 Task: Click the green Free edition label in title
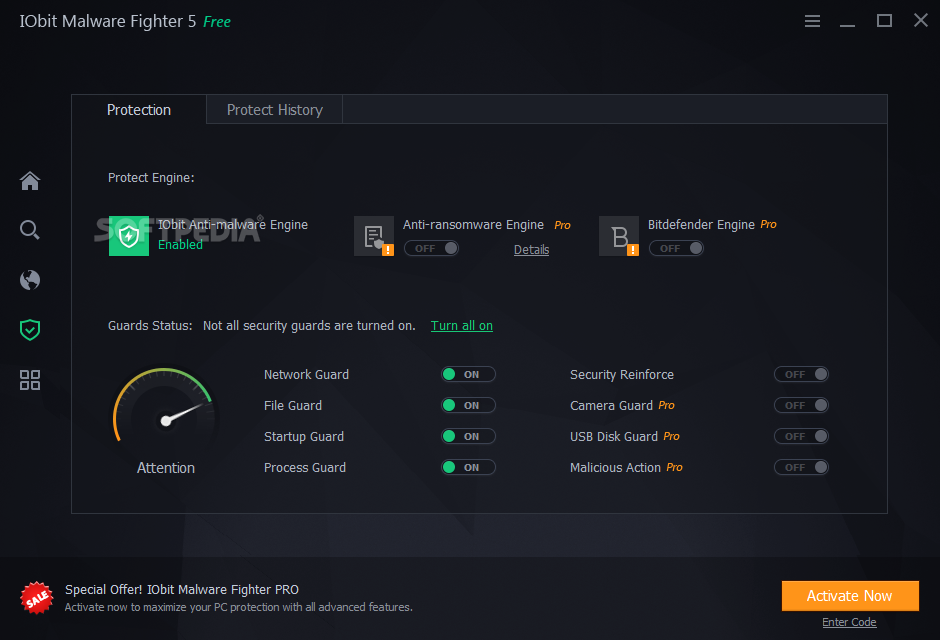[216, 22]
